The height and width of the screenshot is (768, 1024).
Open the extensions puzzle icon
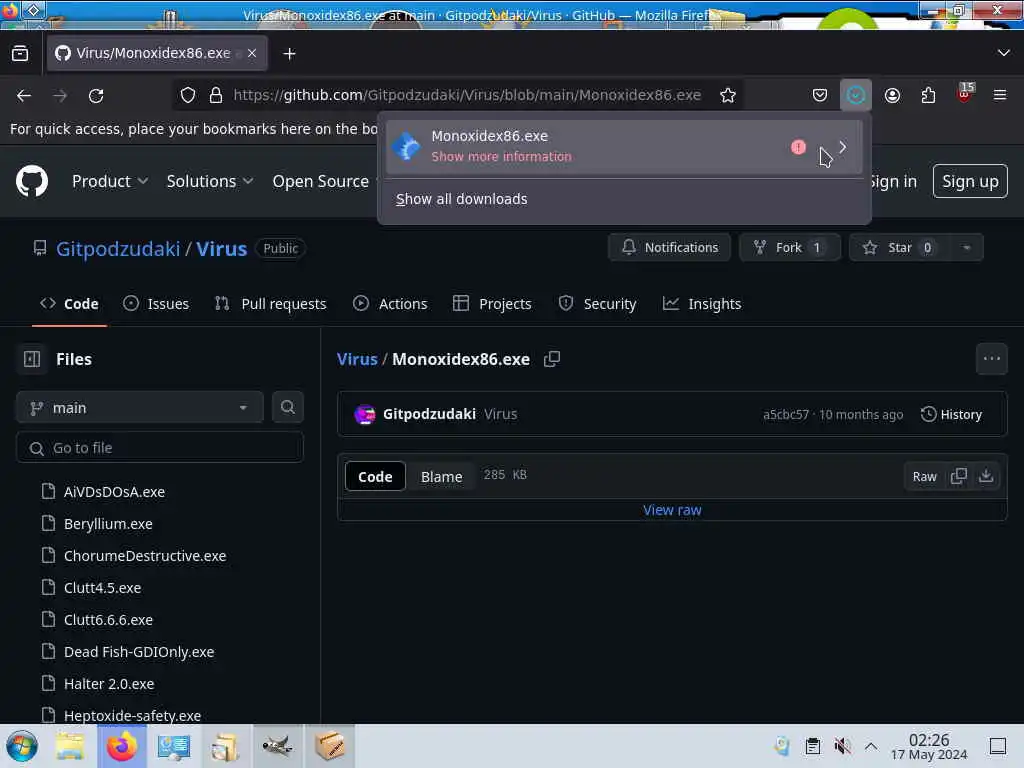(x=928, y=95)
